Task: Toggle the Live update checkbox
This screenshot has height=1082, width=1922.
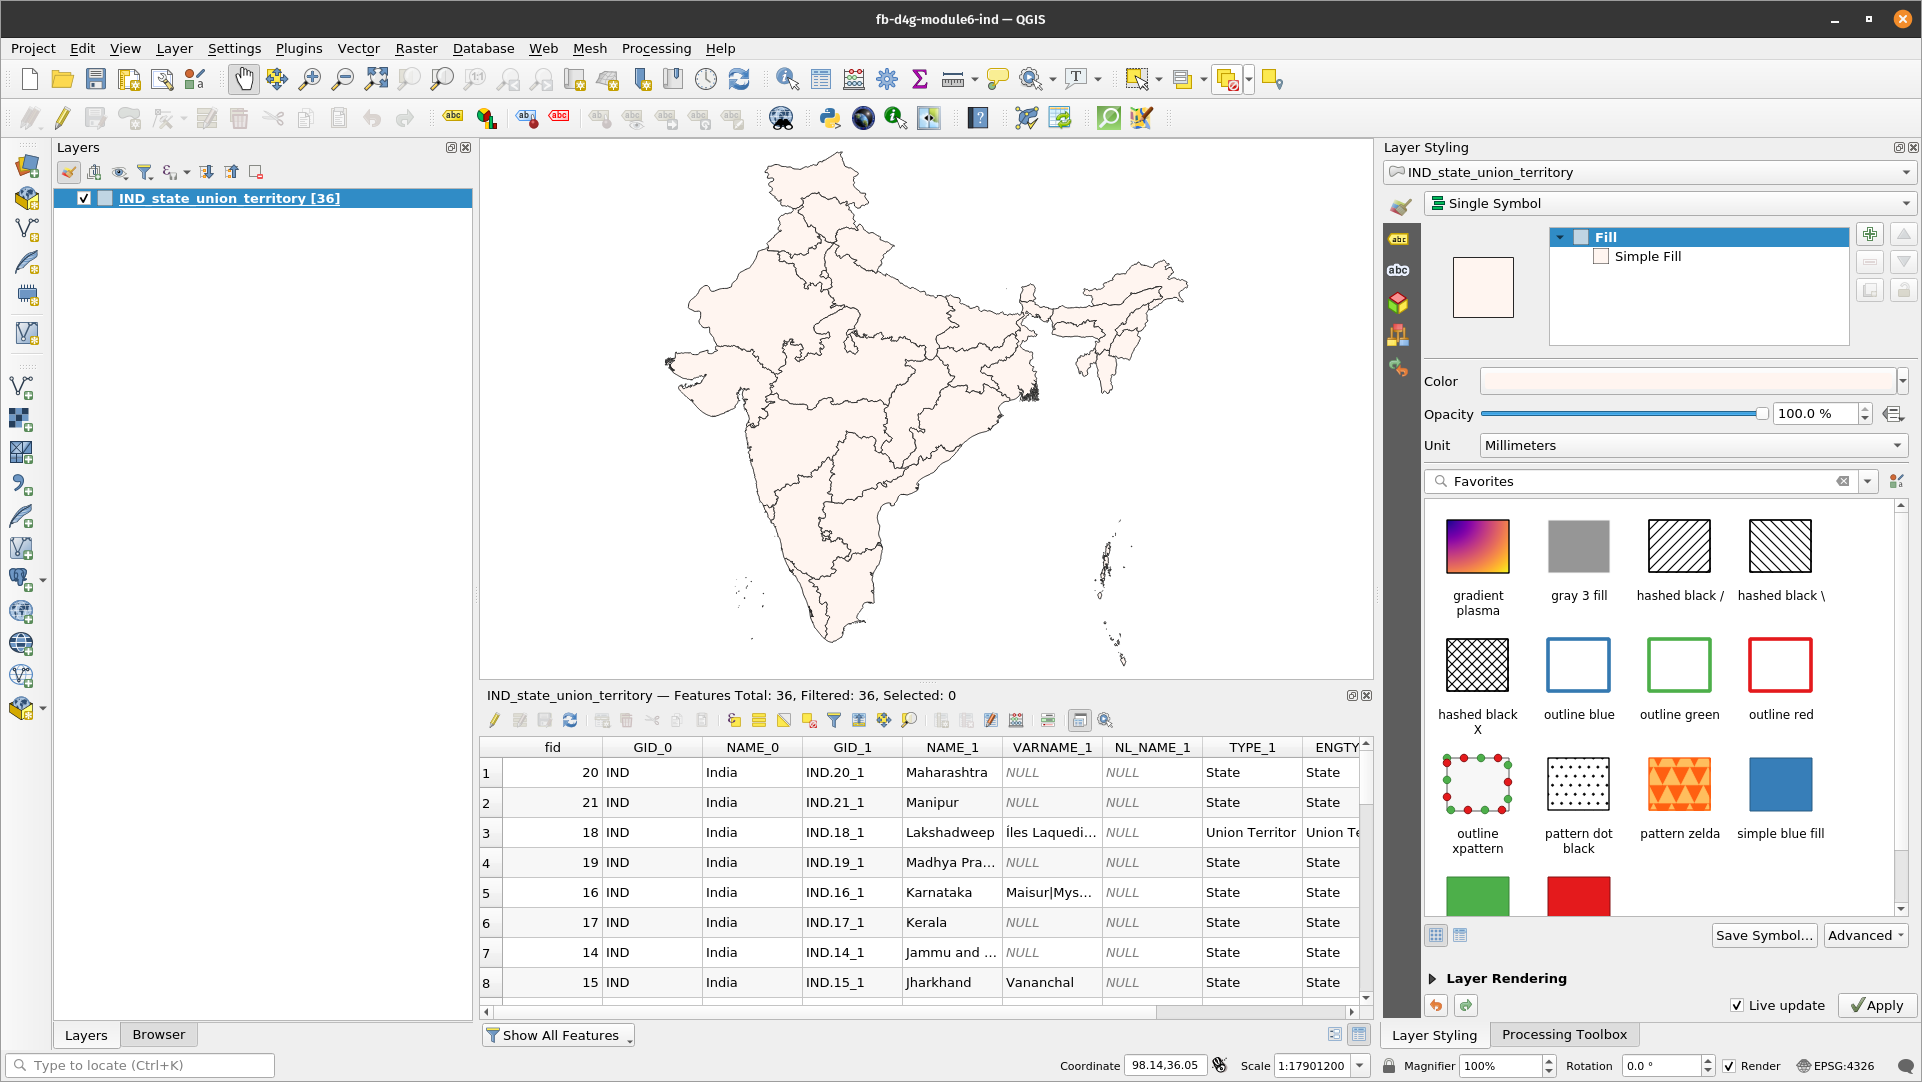Action: click(x=1737, y=1005)
